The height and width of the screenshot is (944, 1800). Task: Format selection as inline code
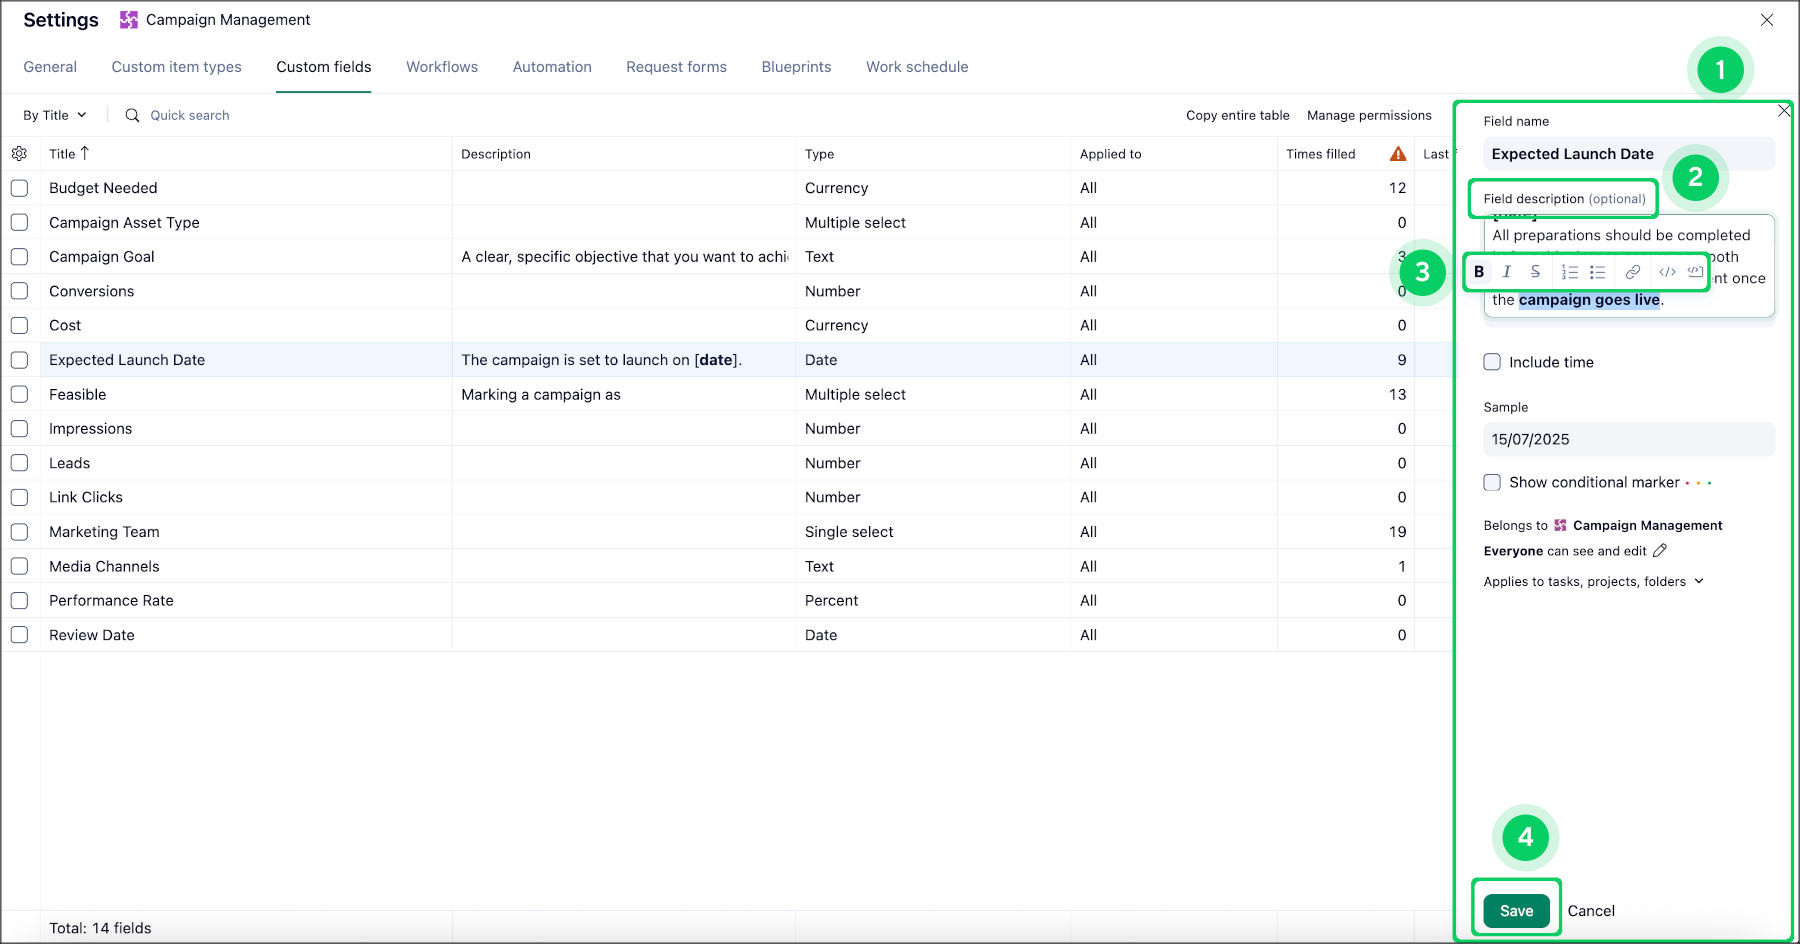(1666, 271)
